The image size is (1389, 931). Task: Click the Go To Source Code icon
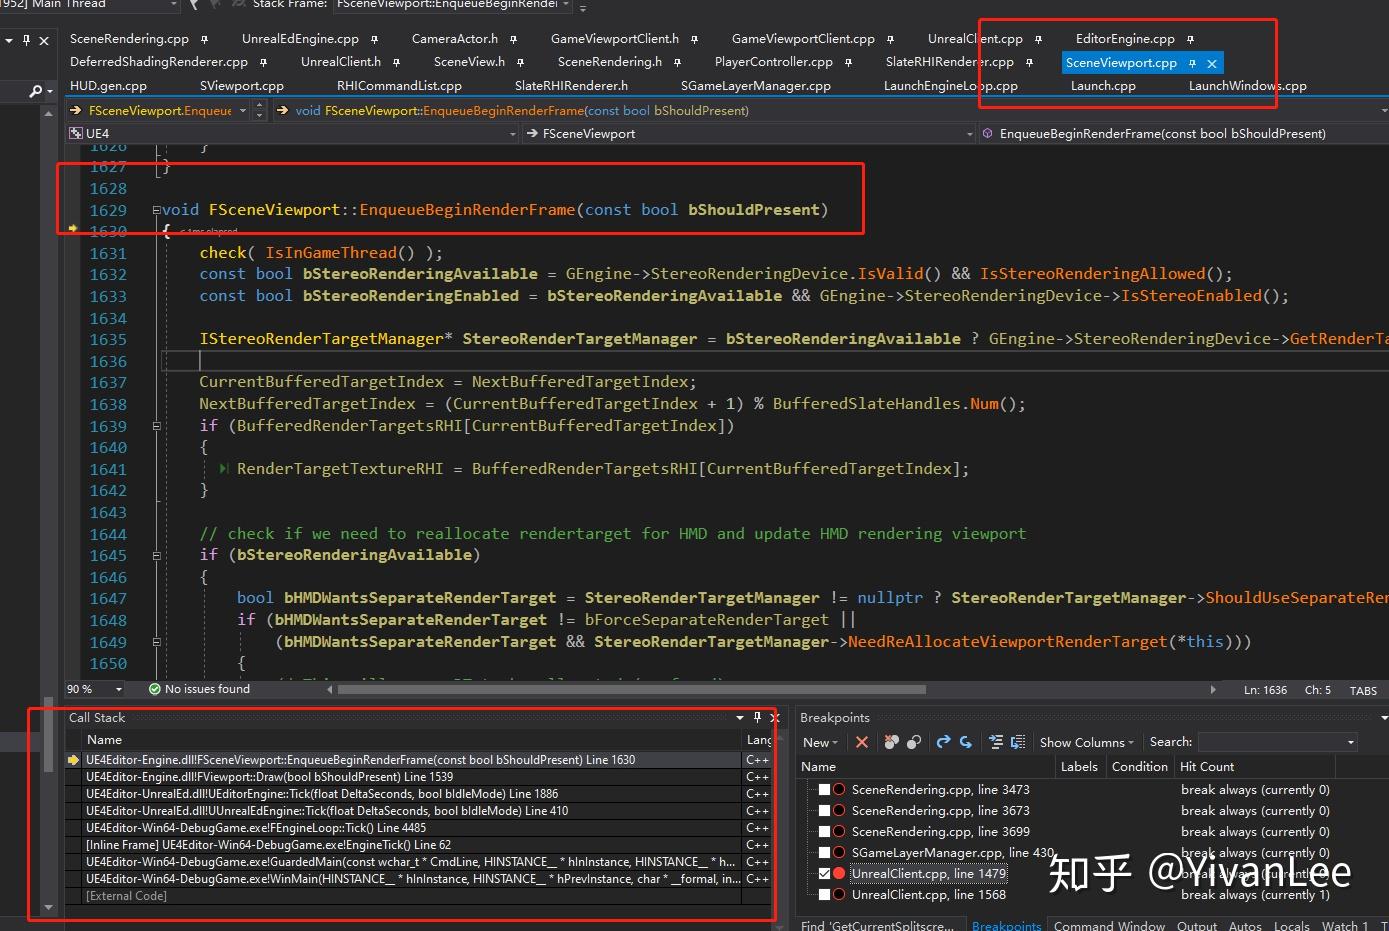point(996,742)
